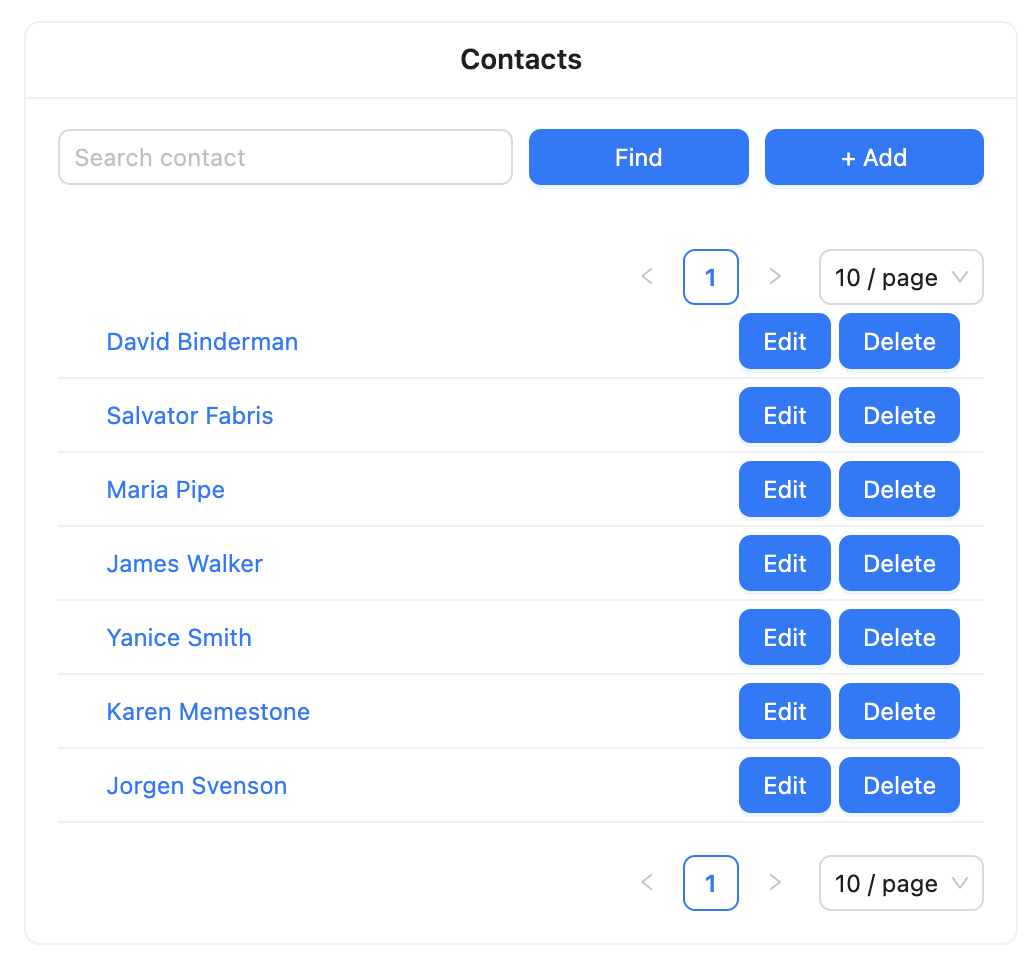Click the top next page arrow
Viewport: 1036px width, 968px height.
tap(774, 277)
